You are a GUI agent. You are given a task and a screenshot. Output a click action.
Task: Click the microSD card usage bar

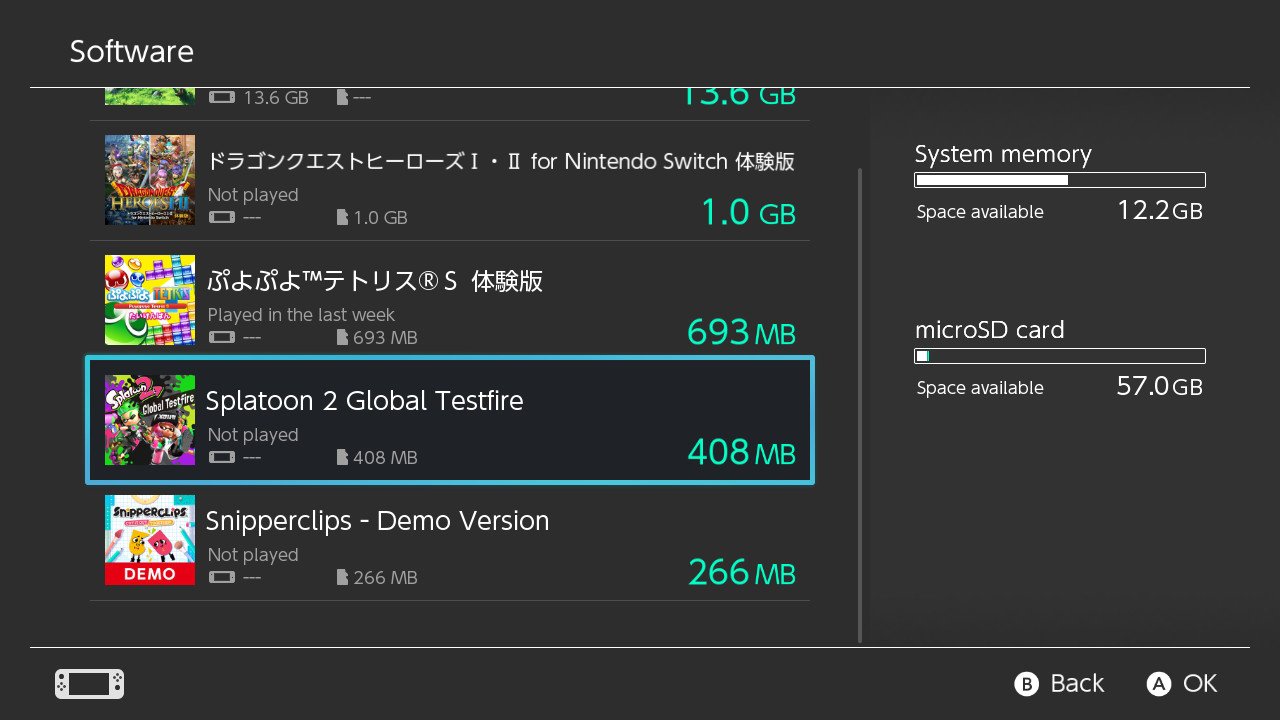click(x=1060, y=356)
